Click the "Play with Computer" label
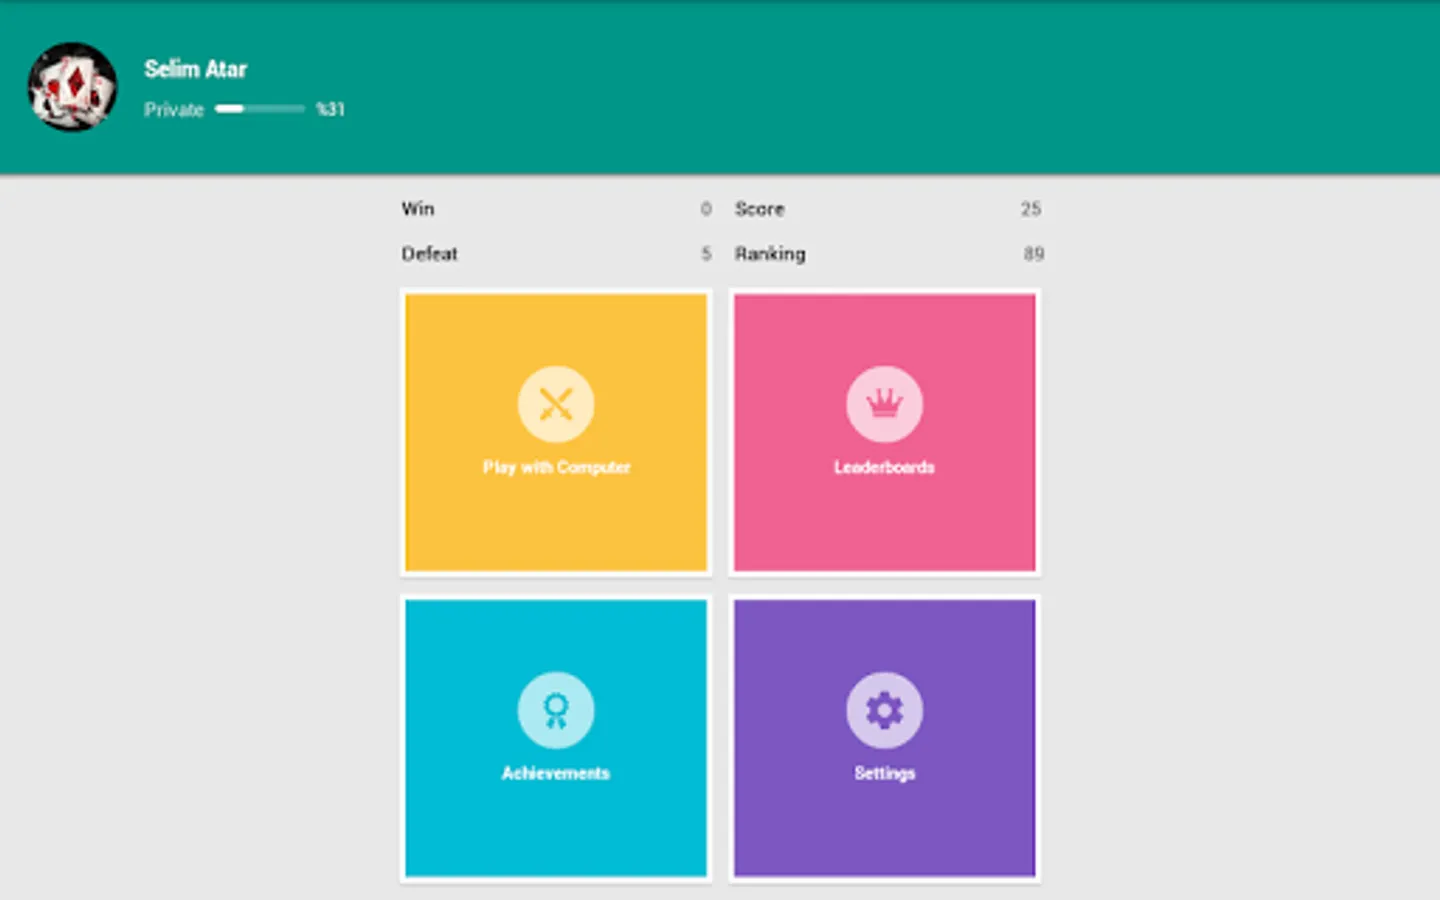The height and width of the screenshot is (900, 1440). coord(557,467)
